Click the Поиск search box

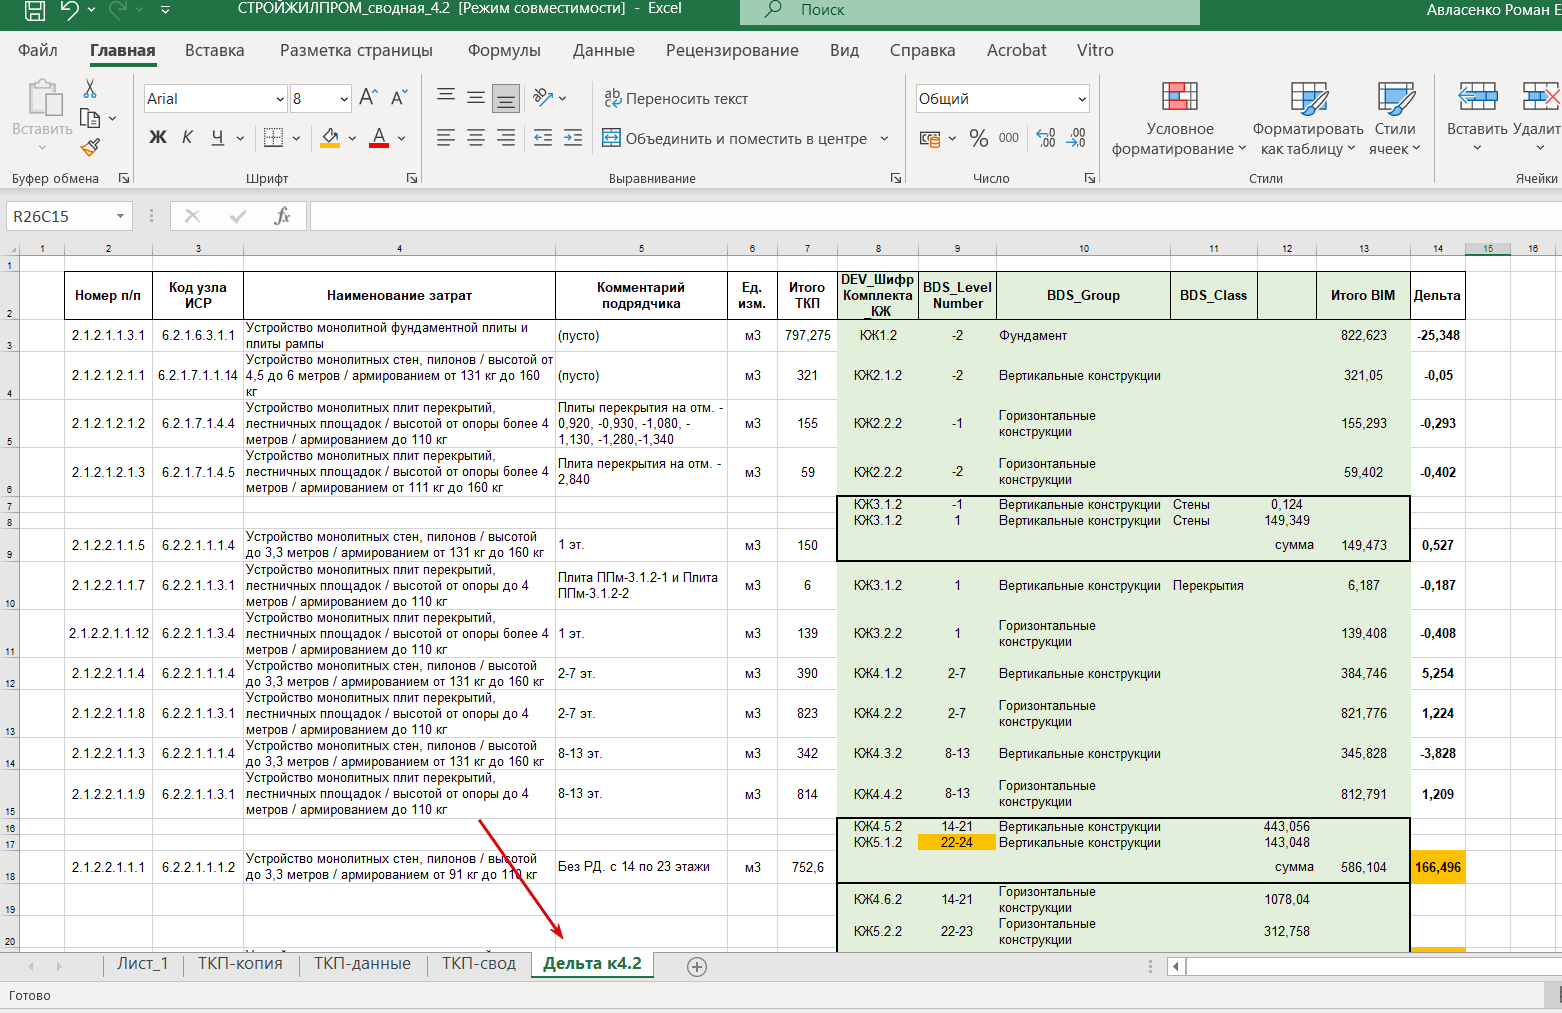(x=970, y=10)
